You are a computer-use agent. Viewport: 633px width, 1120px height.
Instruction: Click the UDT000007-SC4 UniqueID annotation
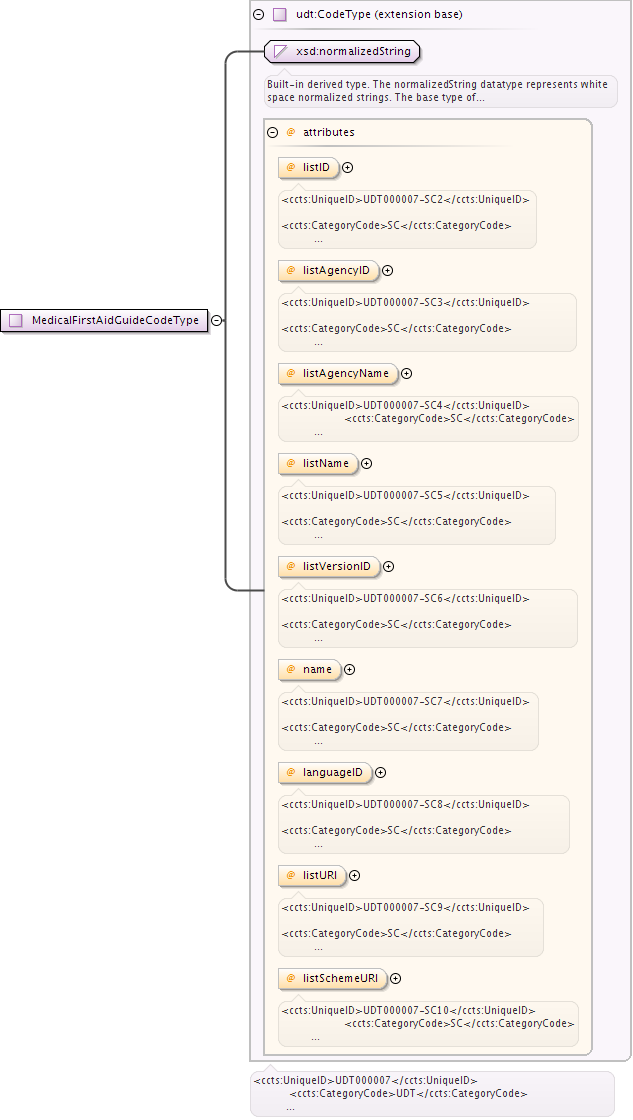point(406,405)
